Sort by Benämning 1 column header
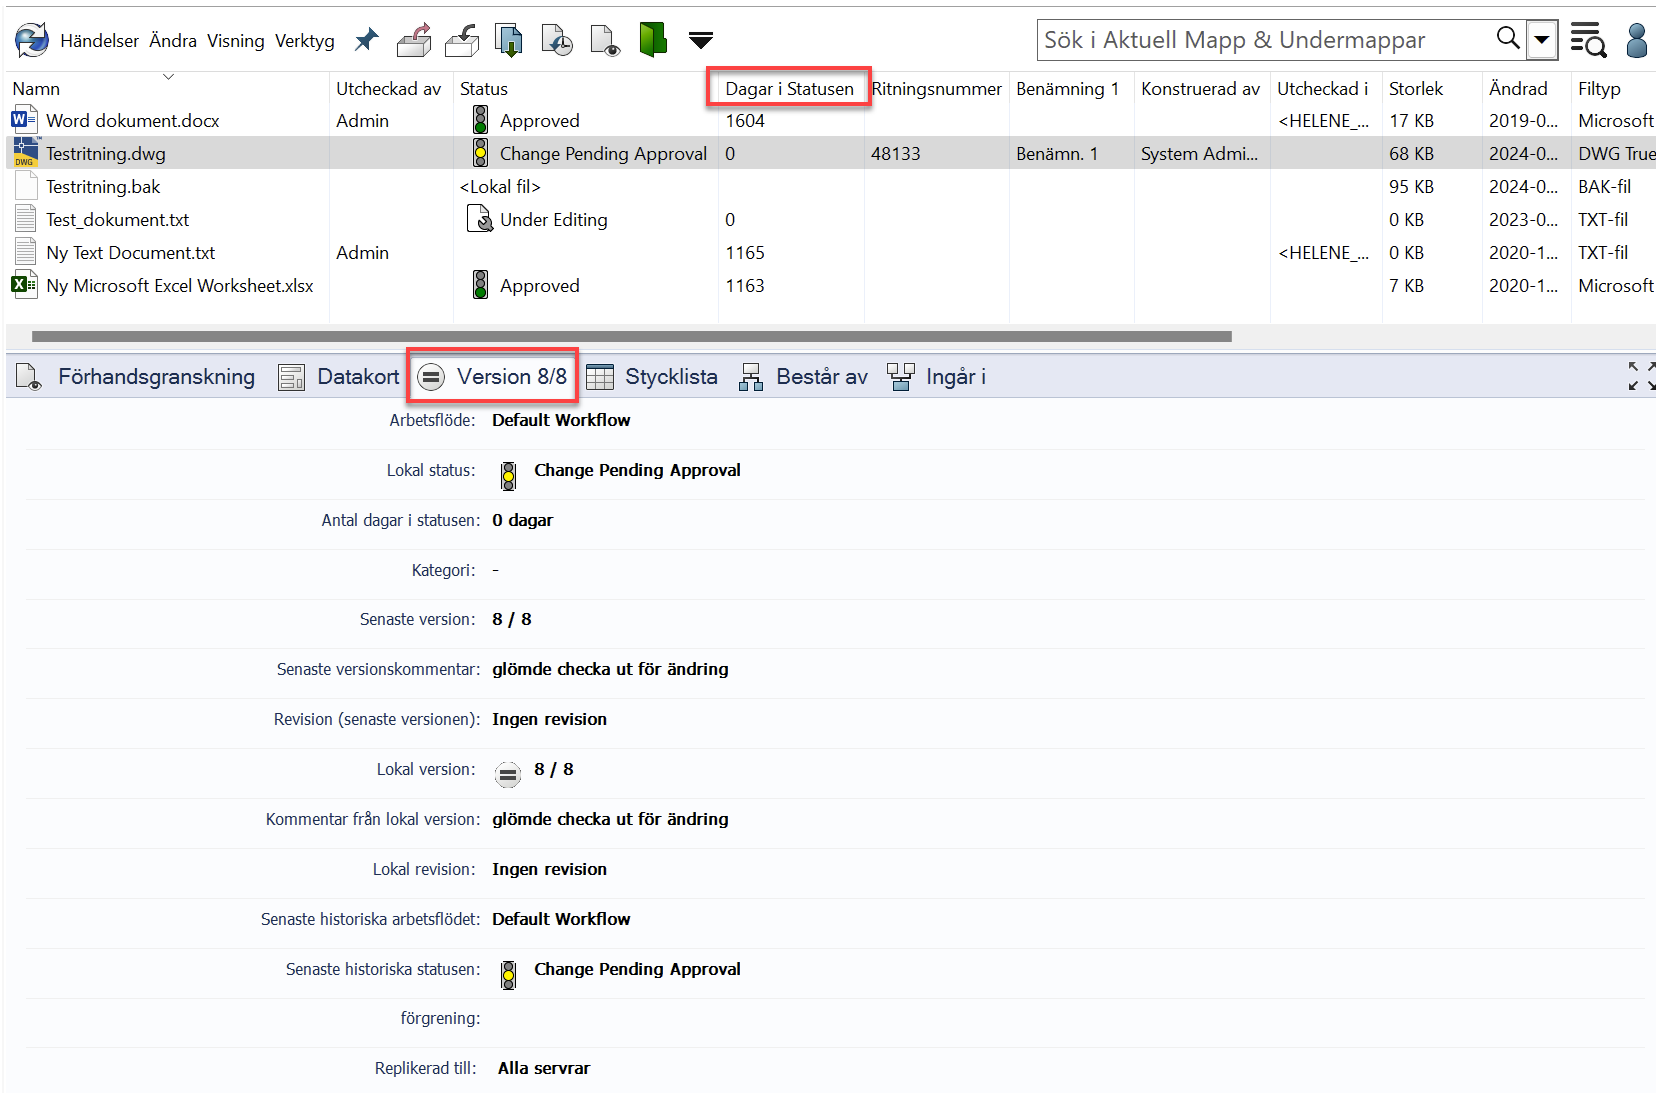This screenshot has height=1093, width=1656. (x=1067, y=89)
